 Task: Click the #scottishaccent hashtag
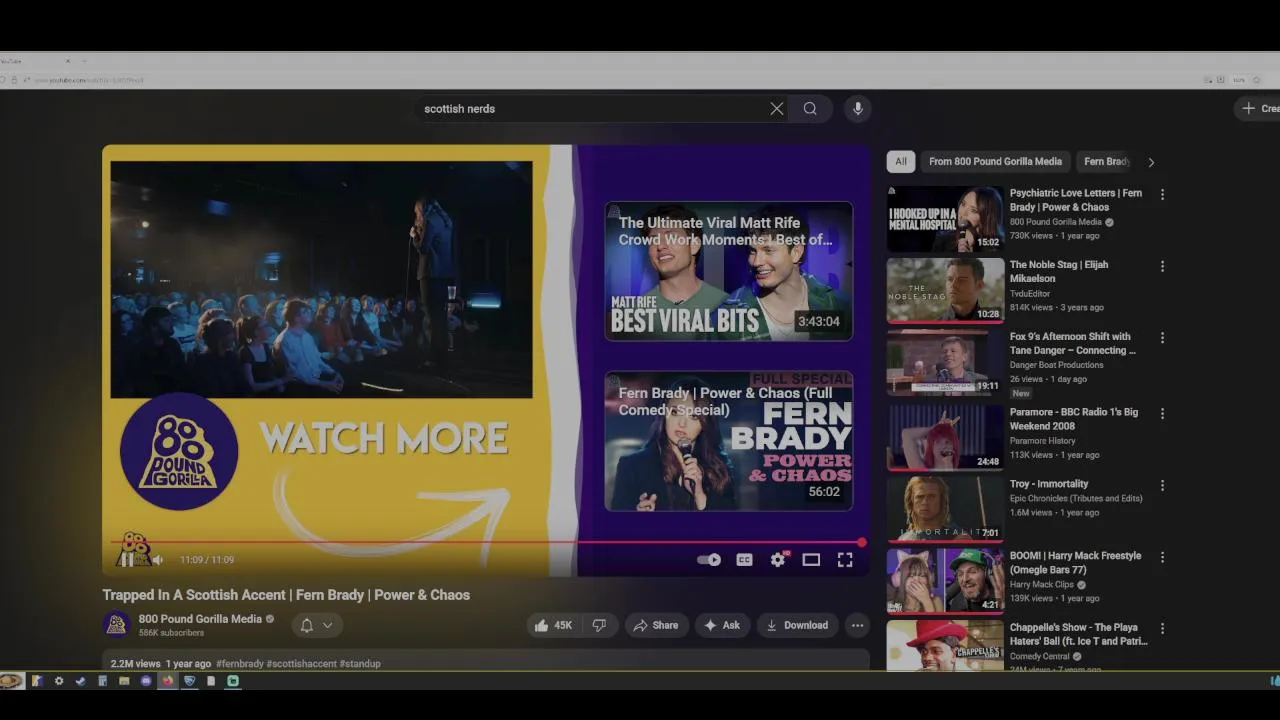[x=302, y=664]
